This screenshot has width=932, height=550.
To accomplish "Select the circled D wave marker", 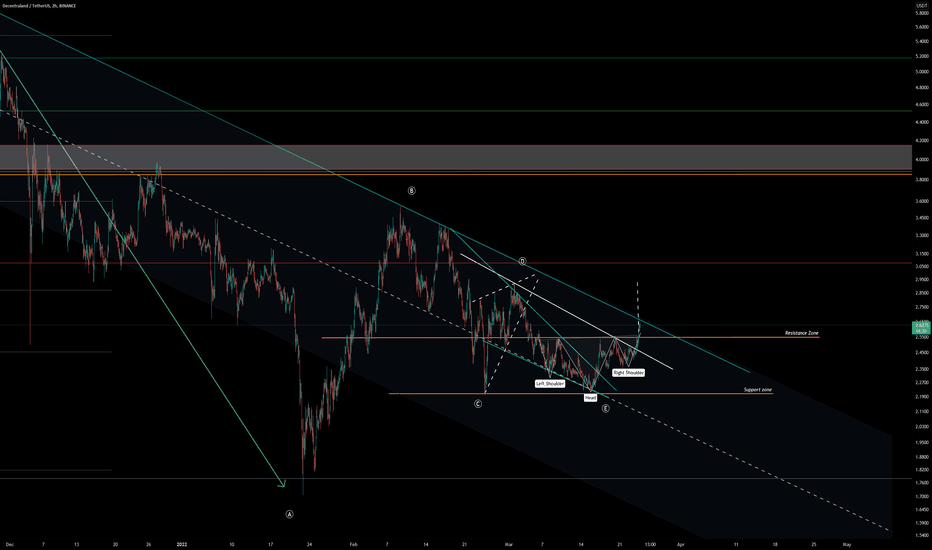I will pyautogui.click(x=522, y=261).
